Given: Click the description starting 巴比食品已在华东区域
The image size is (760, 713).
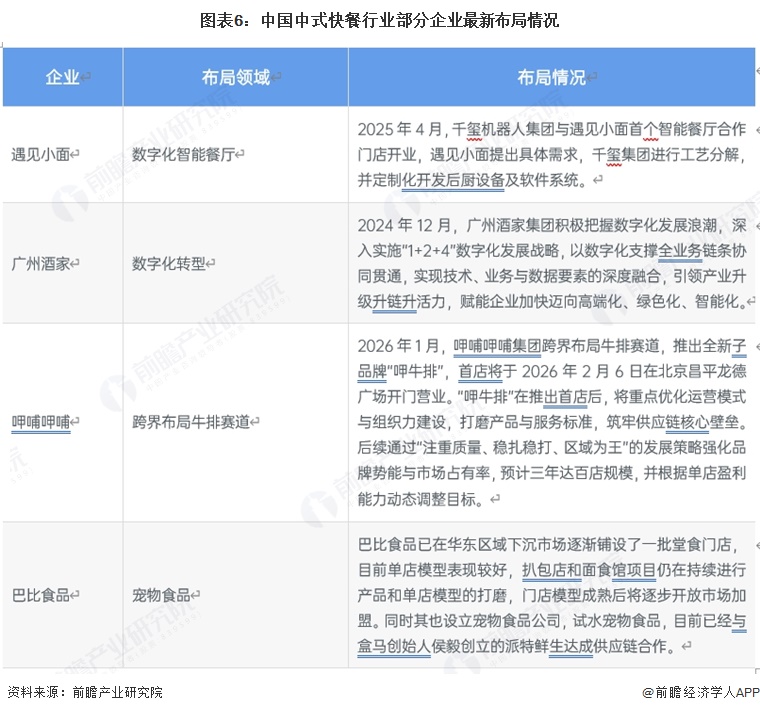Looking at the screenshot, I should coord(552,595).
